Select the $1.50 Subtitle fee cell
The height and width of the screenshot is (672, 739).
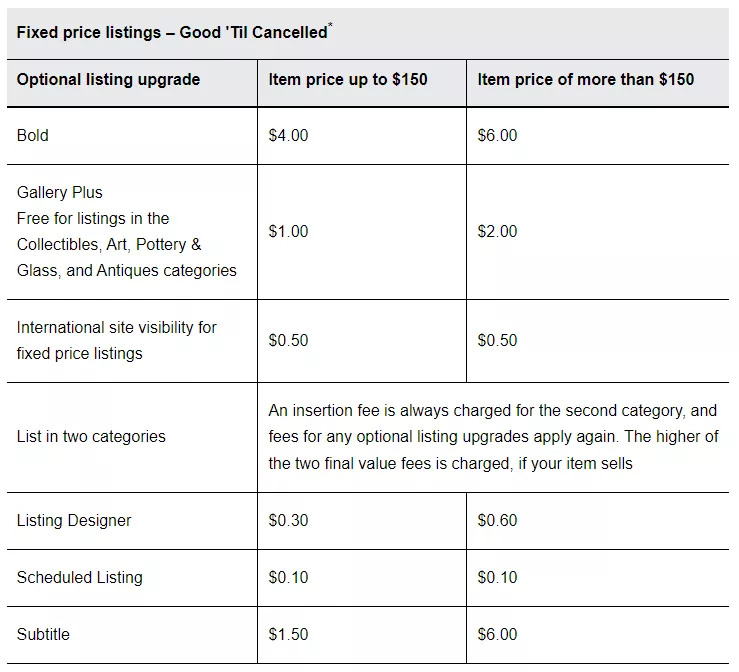(x=288, y=634)
